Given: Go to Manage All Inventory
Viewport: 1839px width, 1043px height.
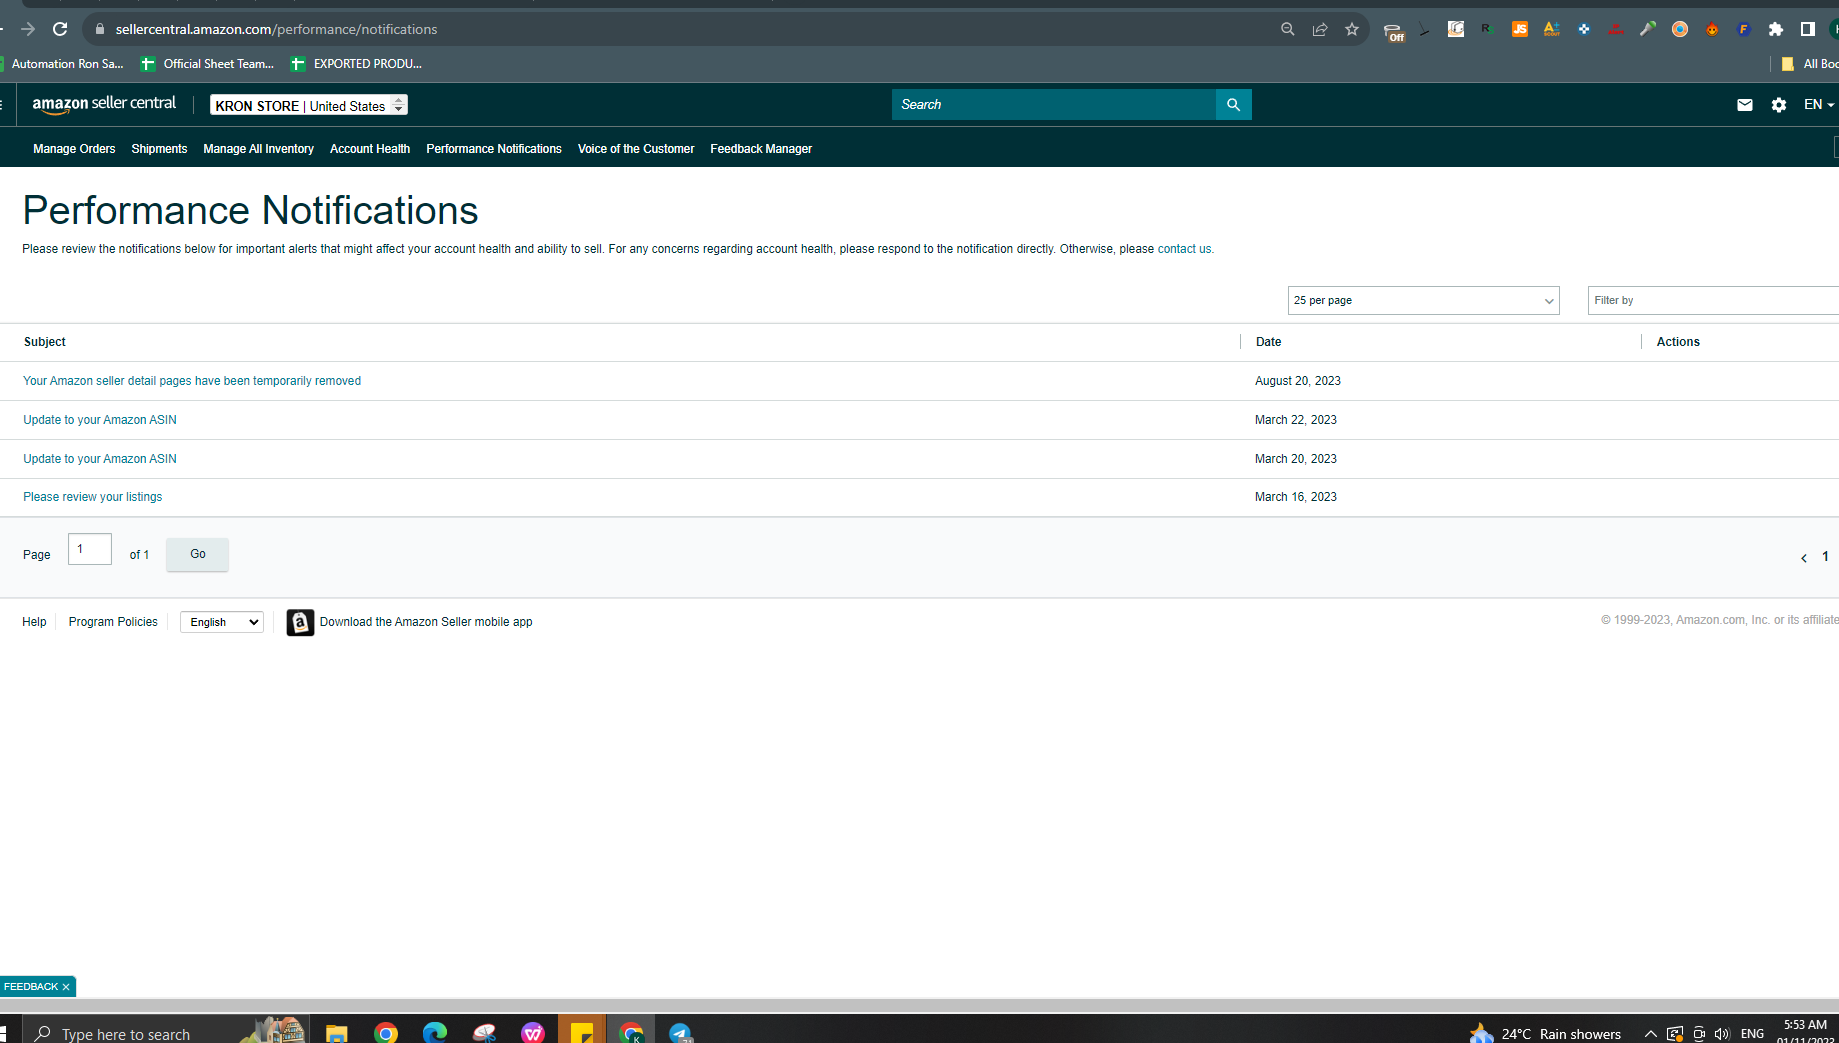Looking at the screenshot, I should click(x=258, y=149).
